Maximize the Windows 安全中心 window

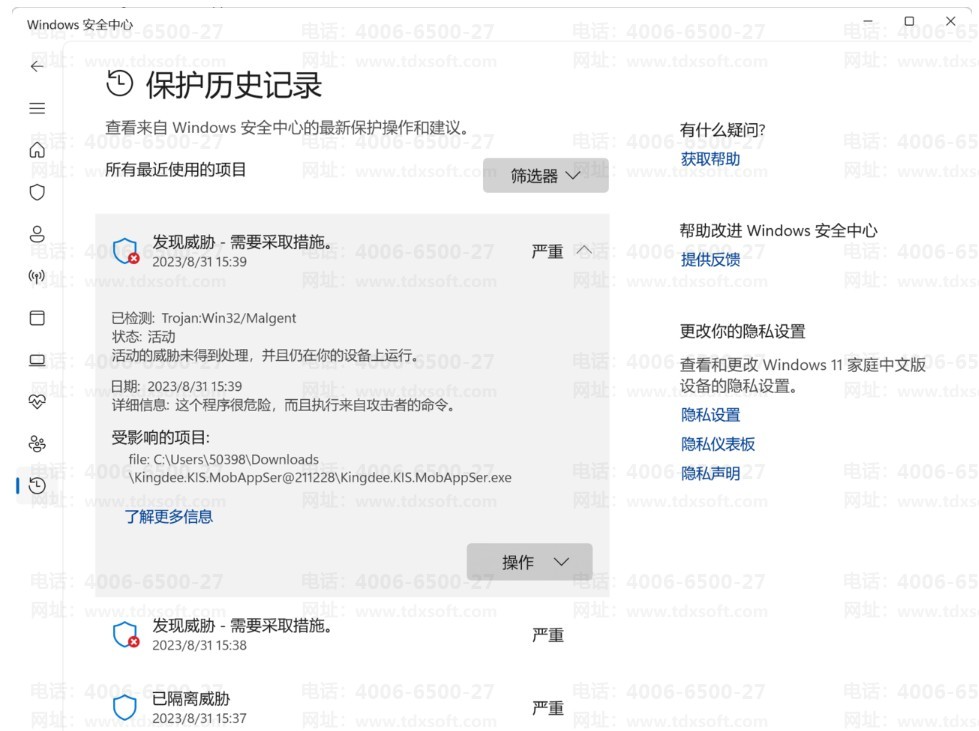click(x=909, y=21)
